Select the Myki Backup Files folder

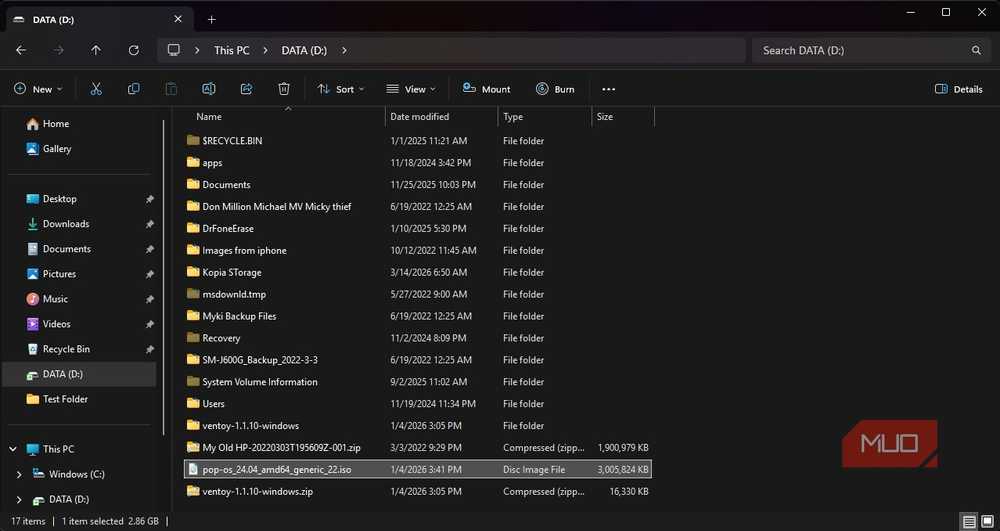click(x=418, y=316)
